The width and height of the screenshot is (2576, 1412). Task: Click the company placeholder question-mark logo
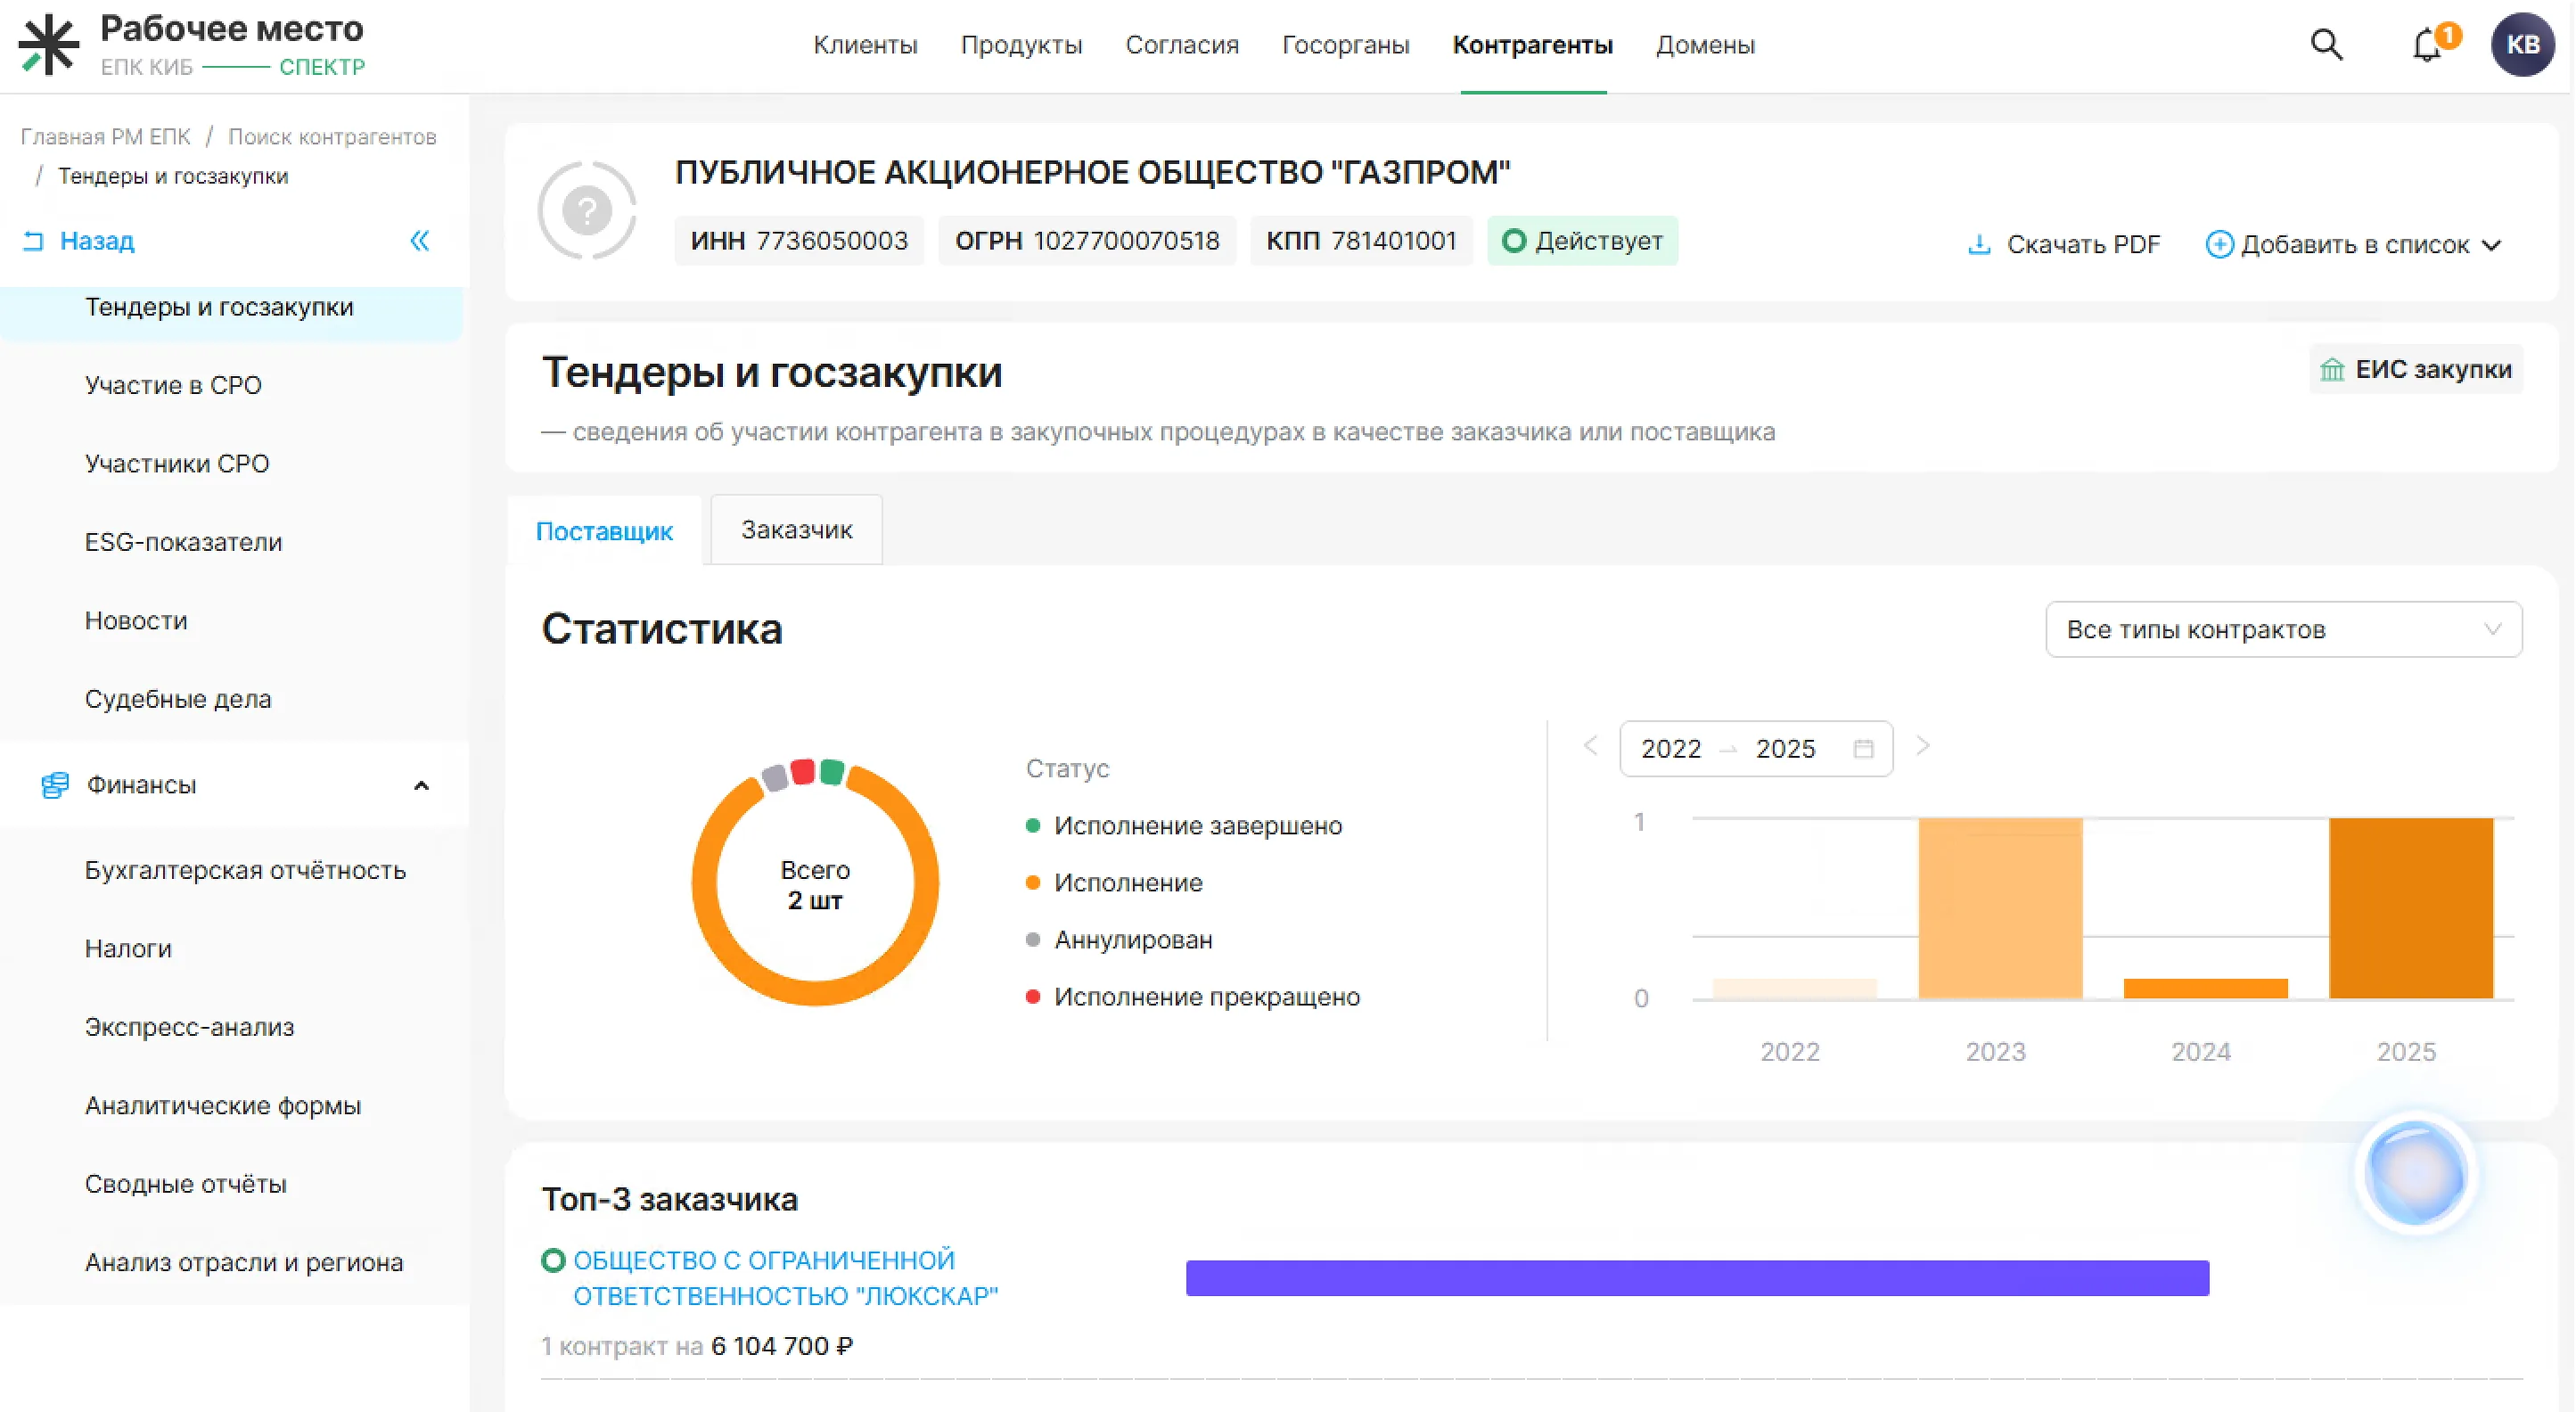pyautogui.click(x=587, y=211)
